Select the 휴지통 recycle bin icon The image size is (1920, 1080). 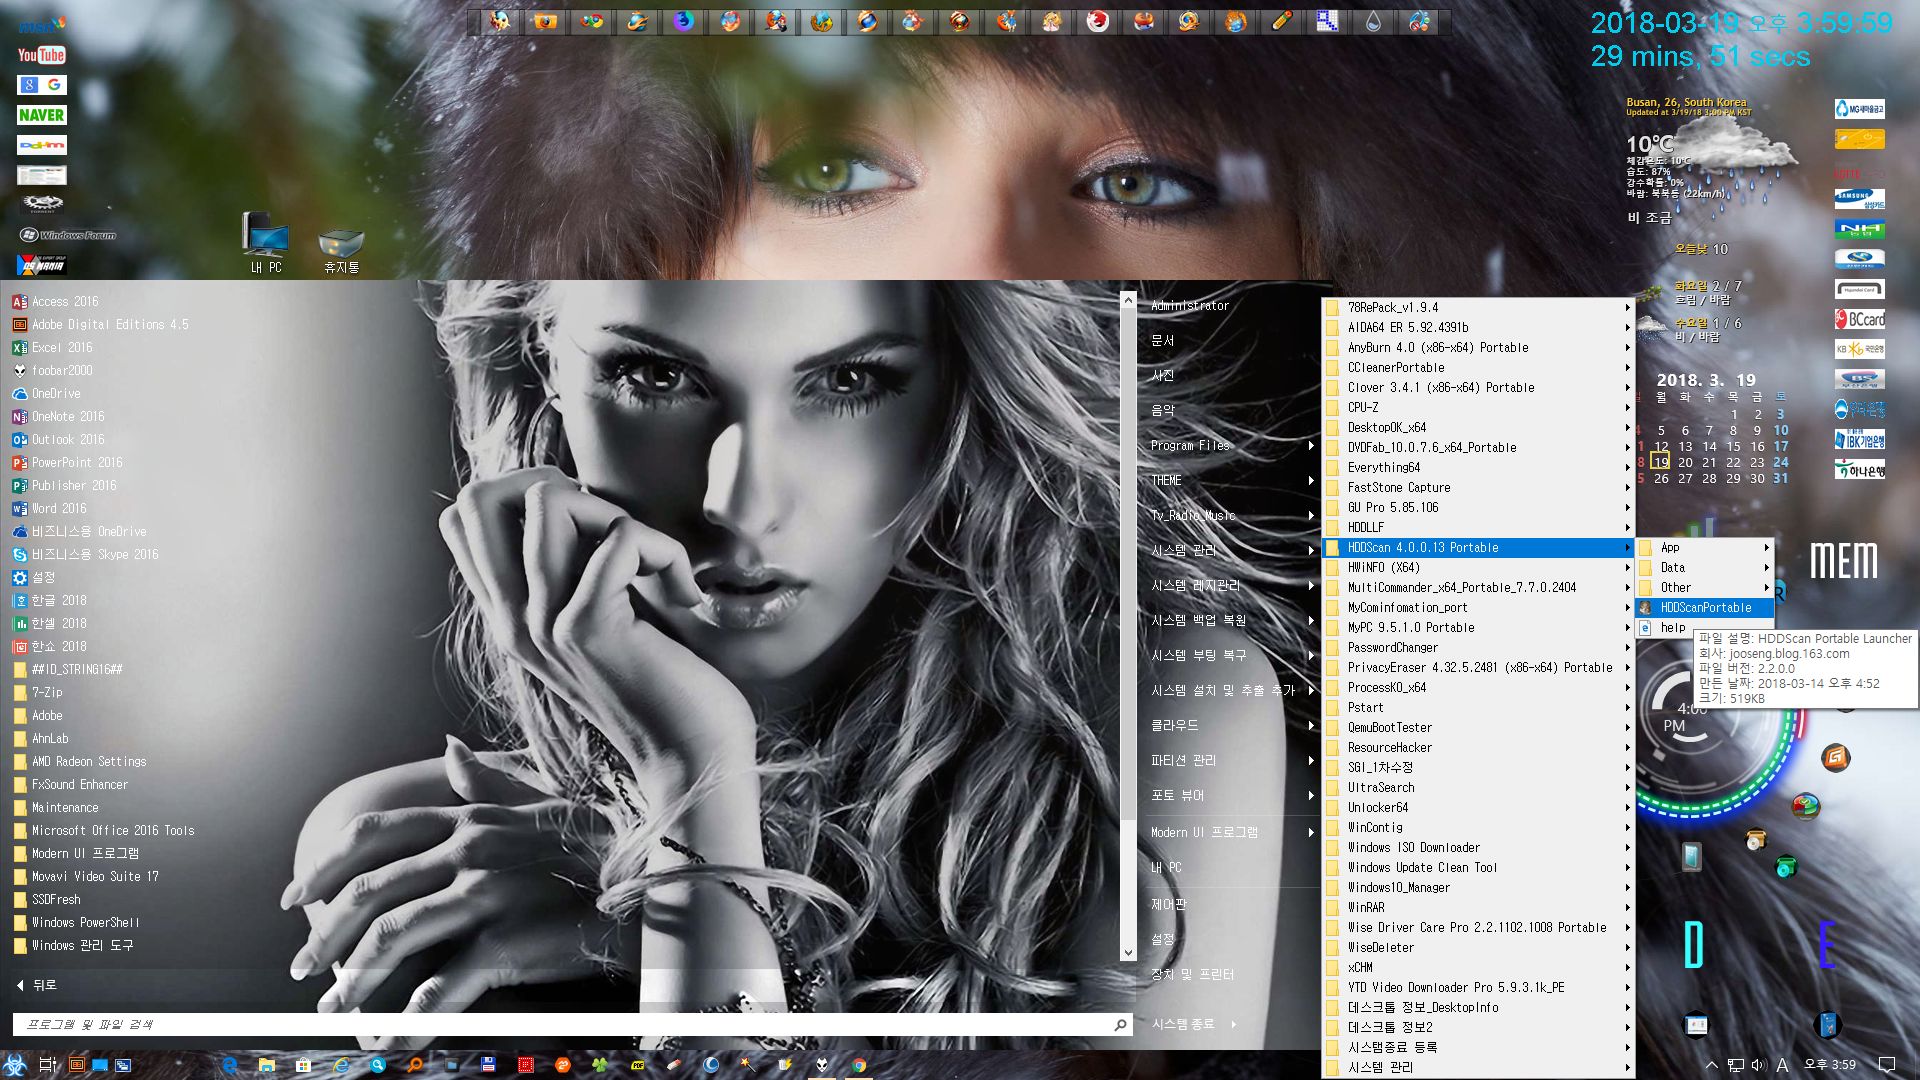(341, 250)
